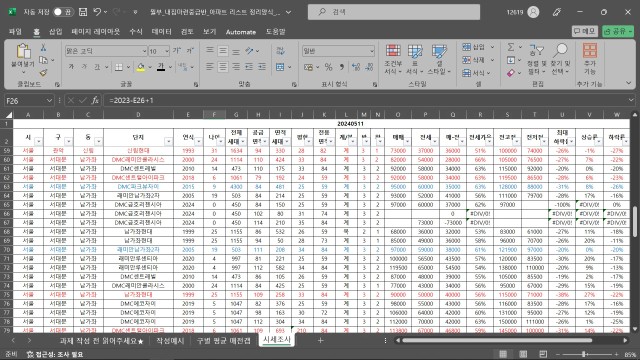Image resolution: width=640 pixels, height=360 pixels.
Task: Switch to the Data ribbon tab
Action: tap(161, 31)
